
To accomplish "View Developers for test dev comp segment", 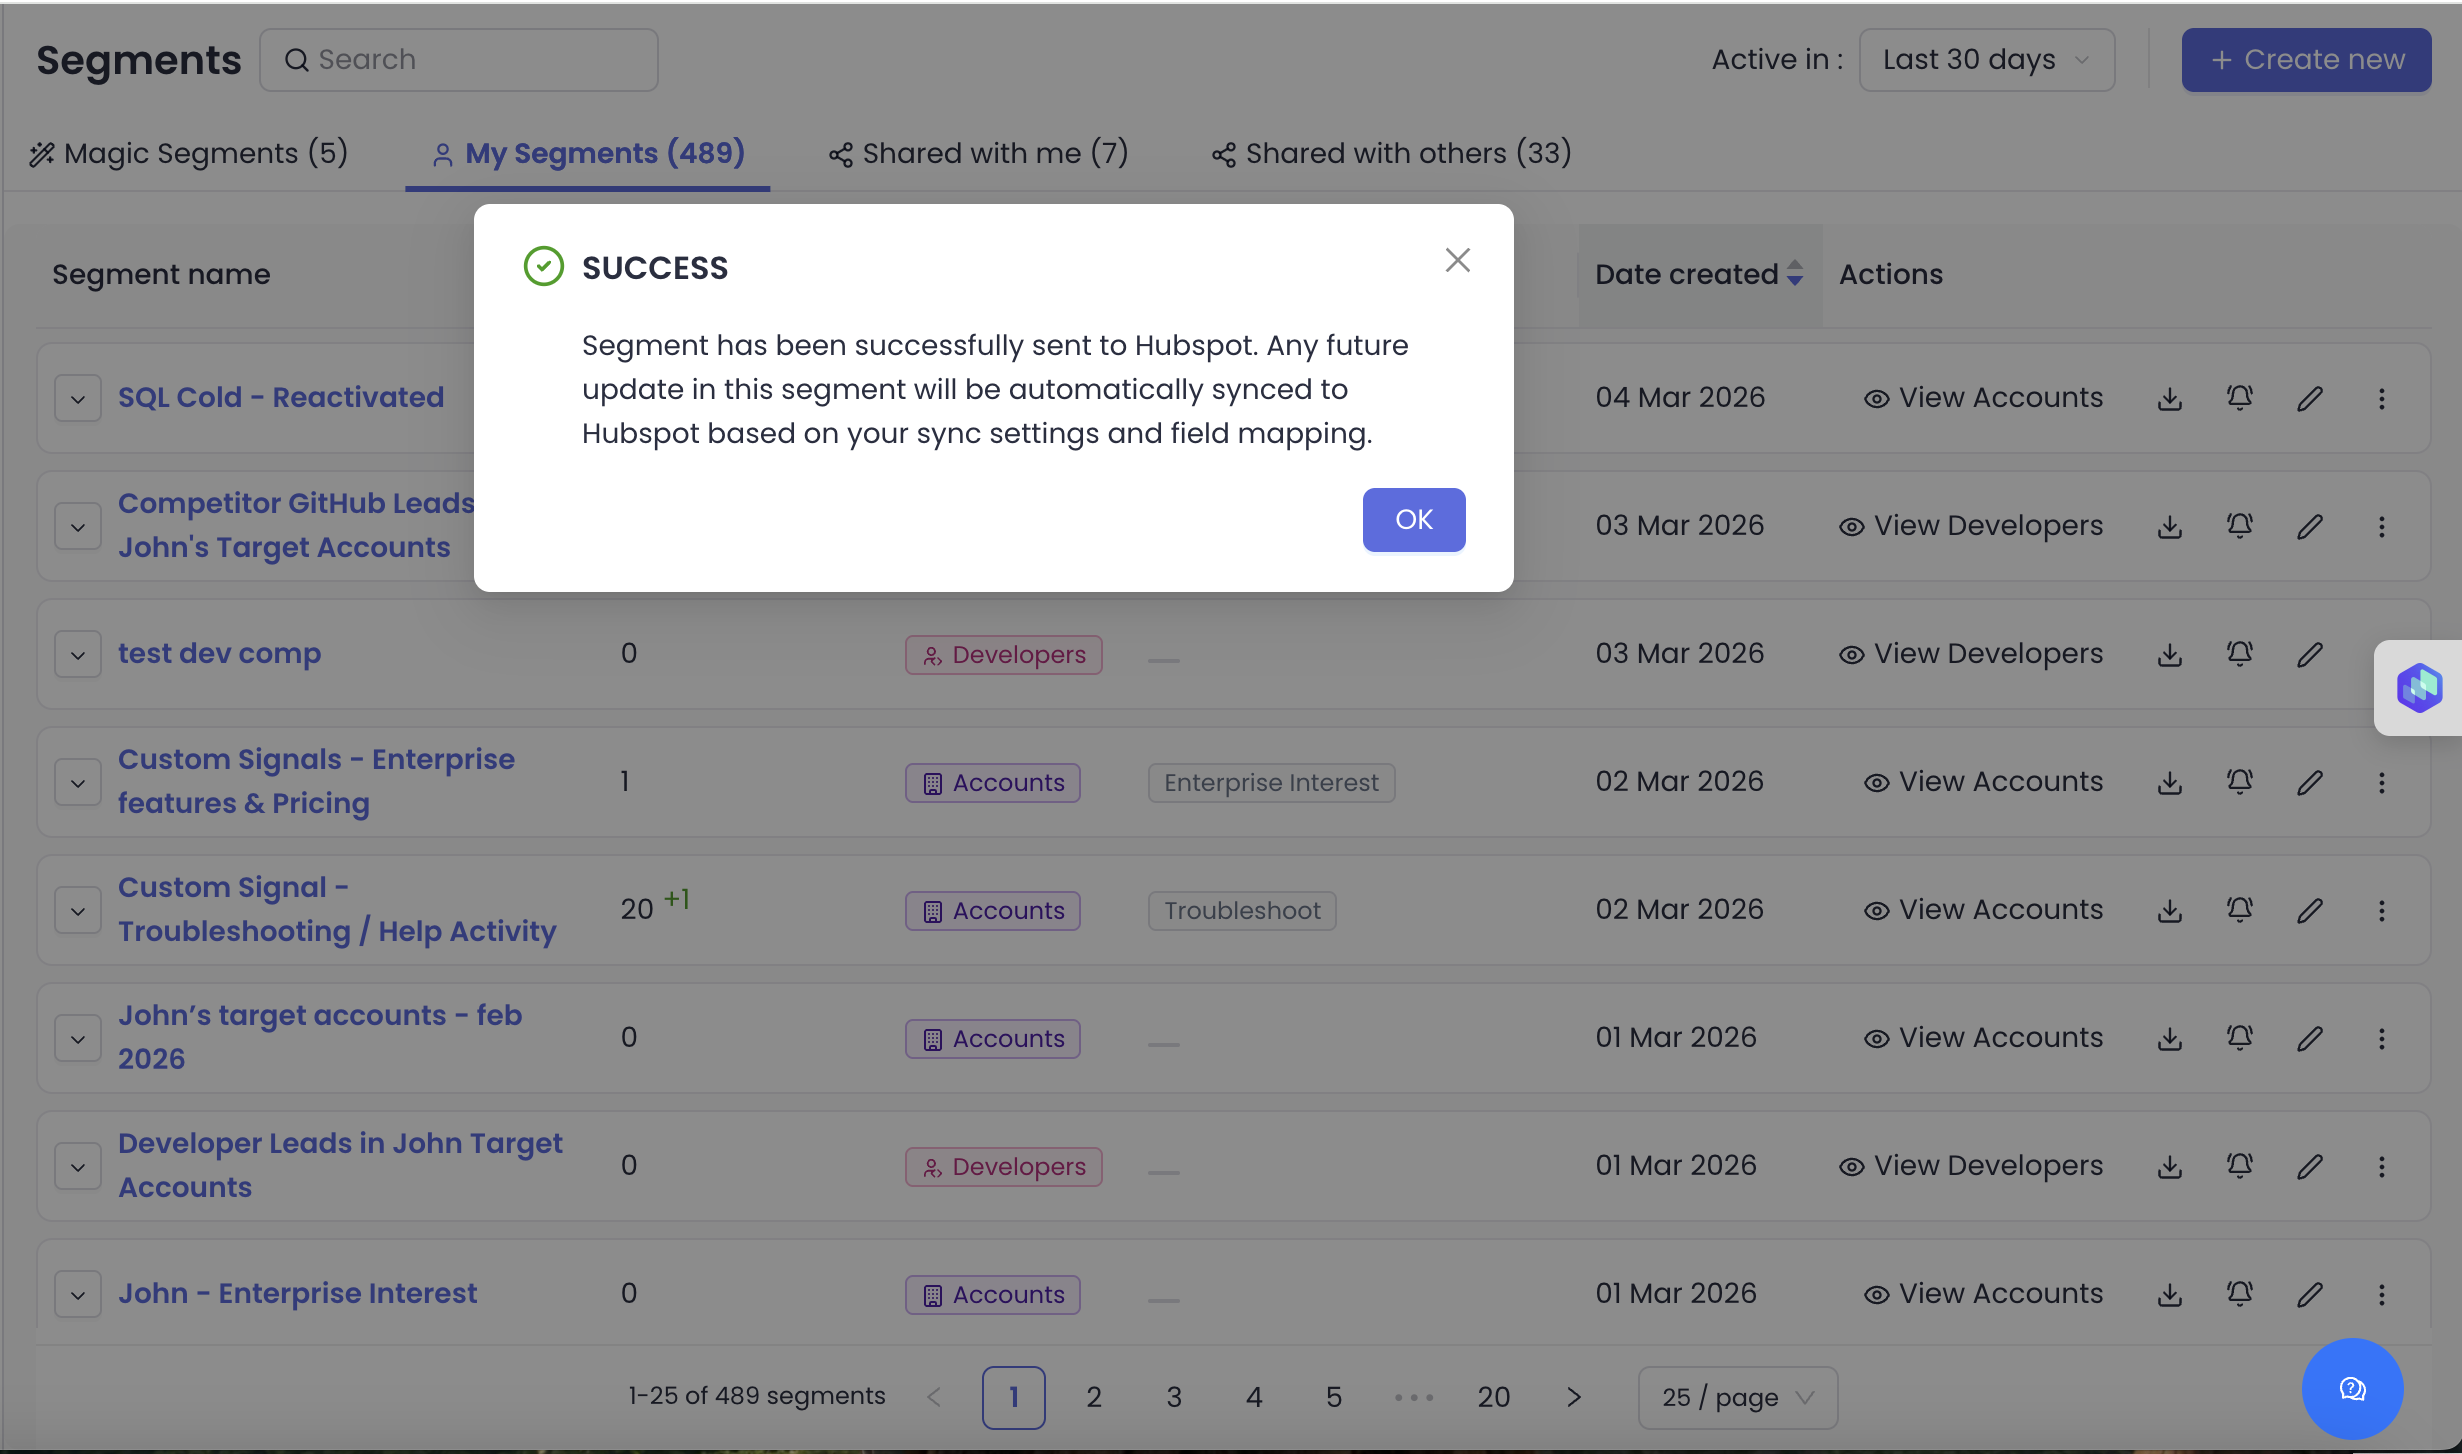I will (x=1970, y=654).
